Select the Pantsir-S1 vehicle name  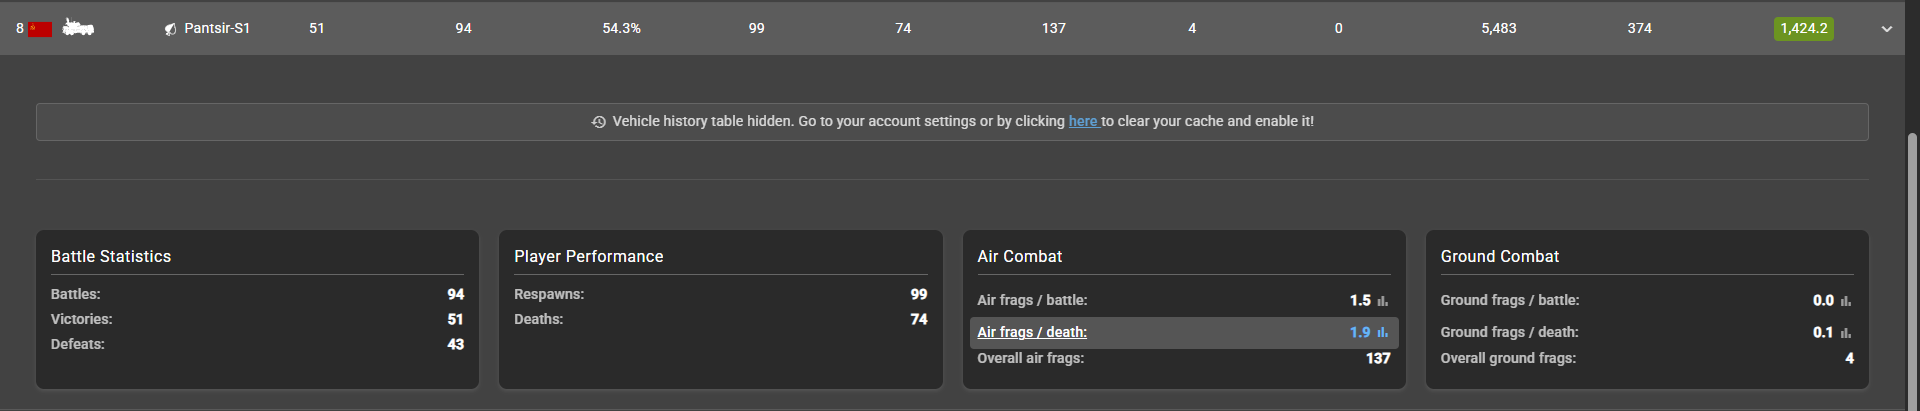[217, 28]
